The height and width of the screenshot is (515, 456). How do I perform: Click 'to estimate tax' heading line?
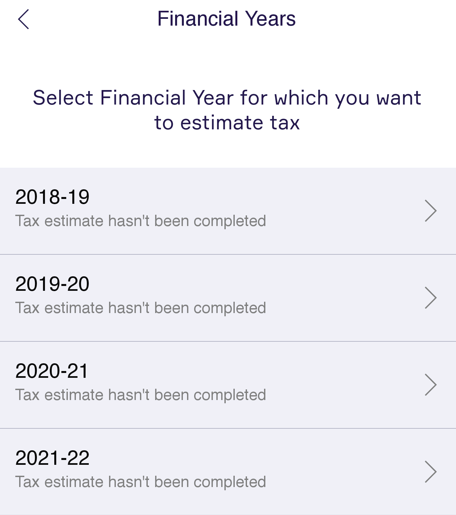coord(227,123)
